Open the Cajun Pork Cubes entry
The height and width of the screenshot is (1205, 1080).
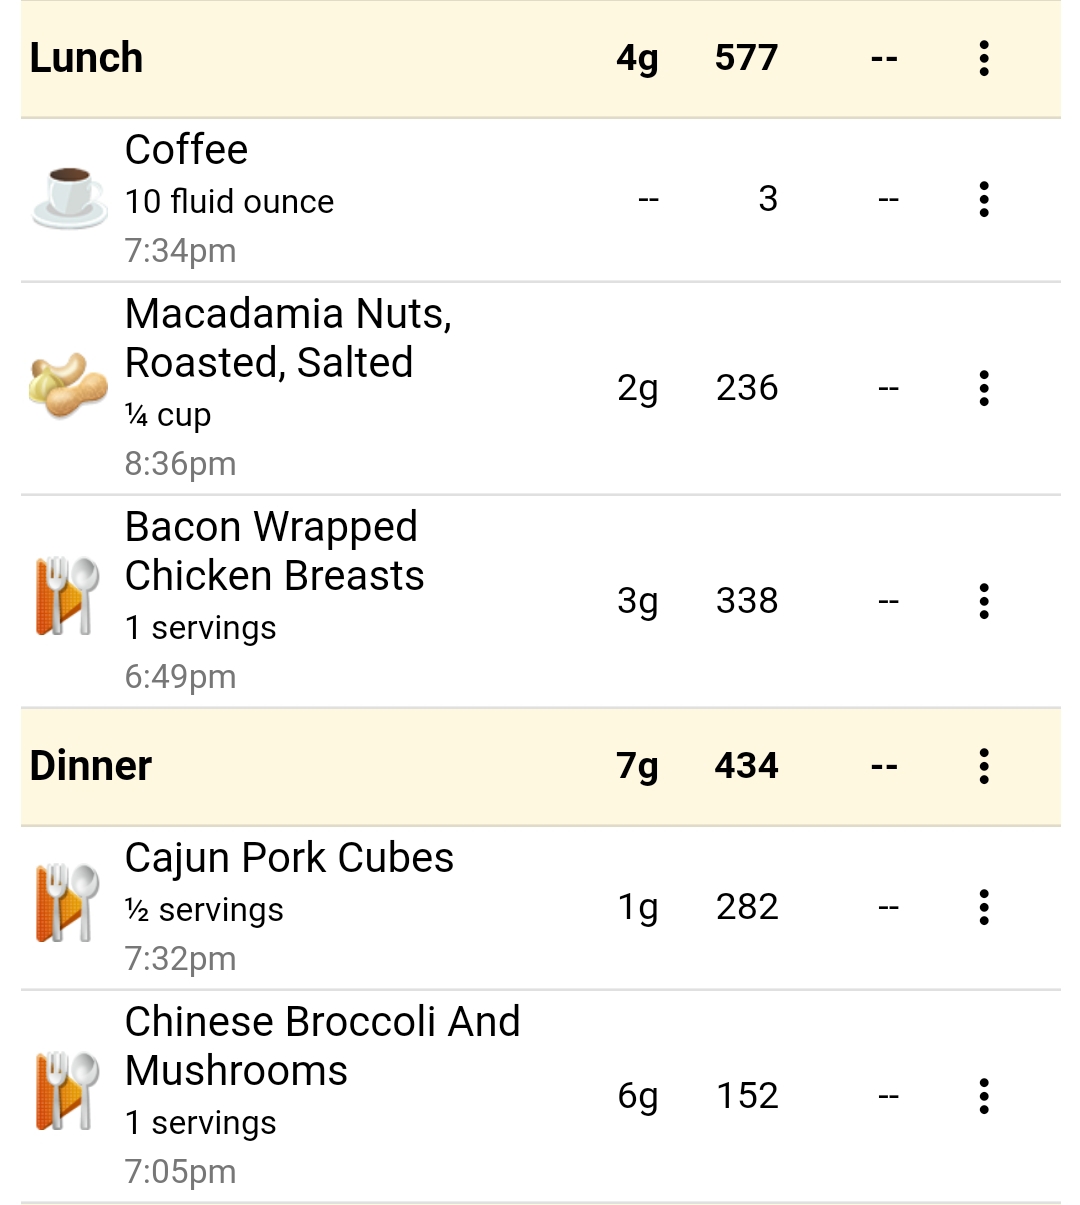pyautogui.click(x=540, y=908)
